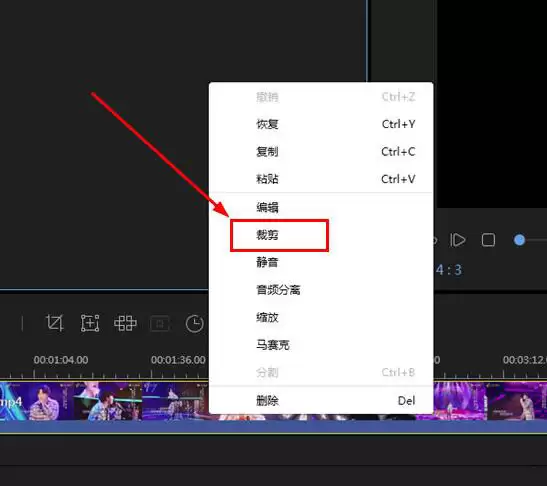Click the 00:03:12 timeline ruler mark

pyautogui.click(x=525, y=360)
